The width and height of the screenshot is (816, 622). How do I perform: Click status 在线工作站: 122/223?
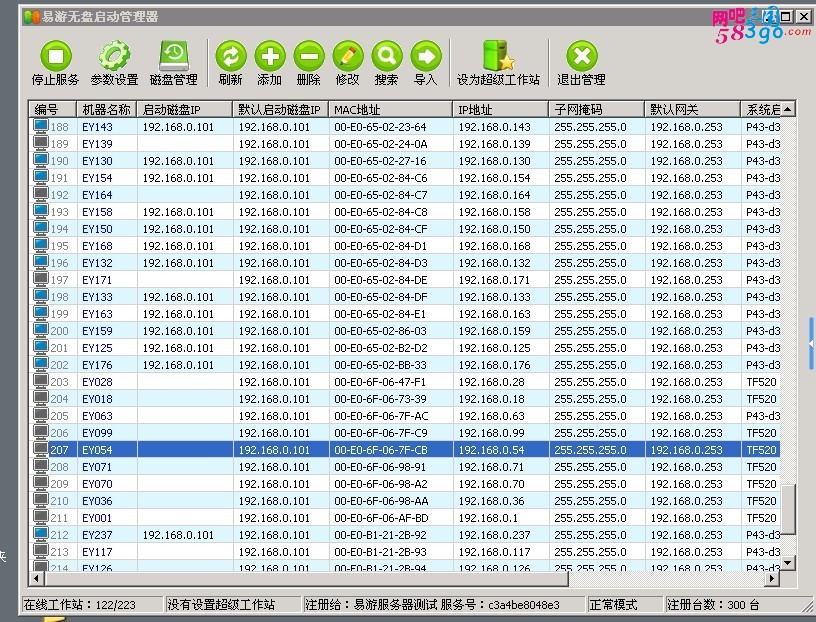pos(80,604)
